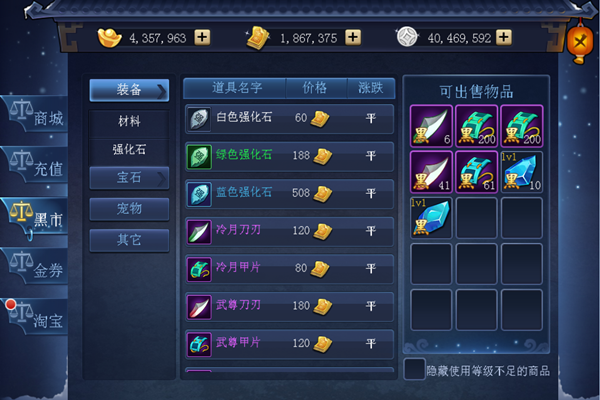
Task: Select the 绿色强化石 green stone icon
Action: [x=199, y=157]
